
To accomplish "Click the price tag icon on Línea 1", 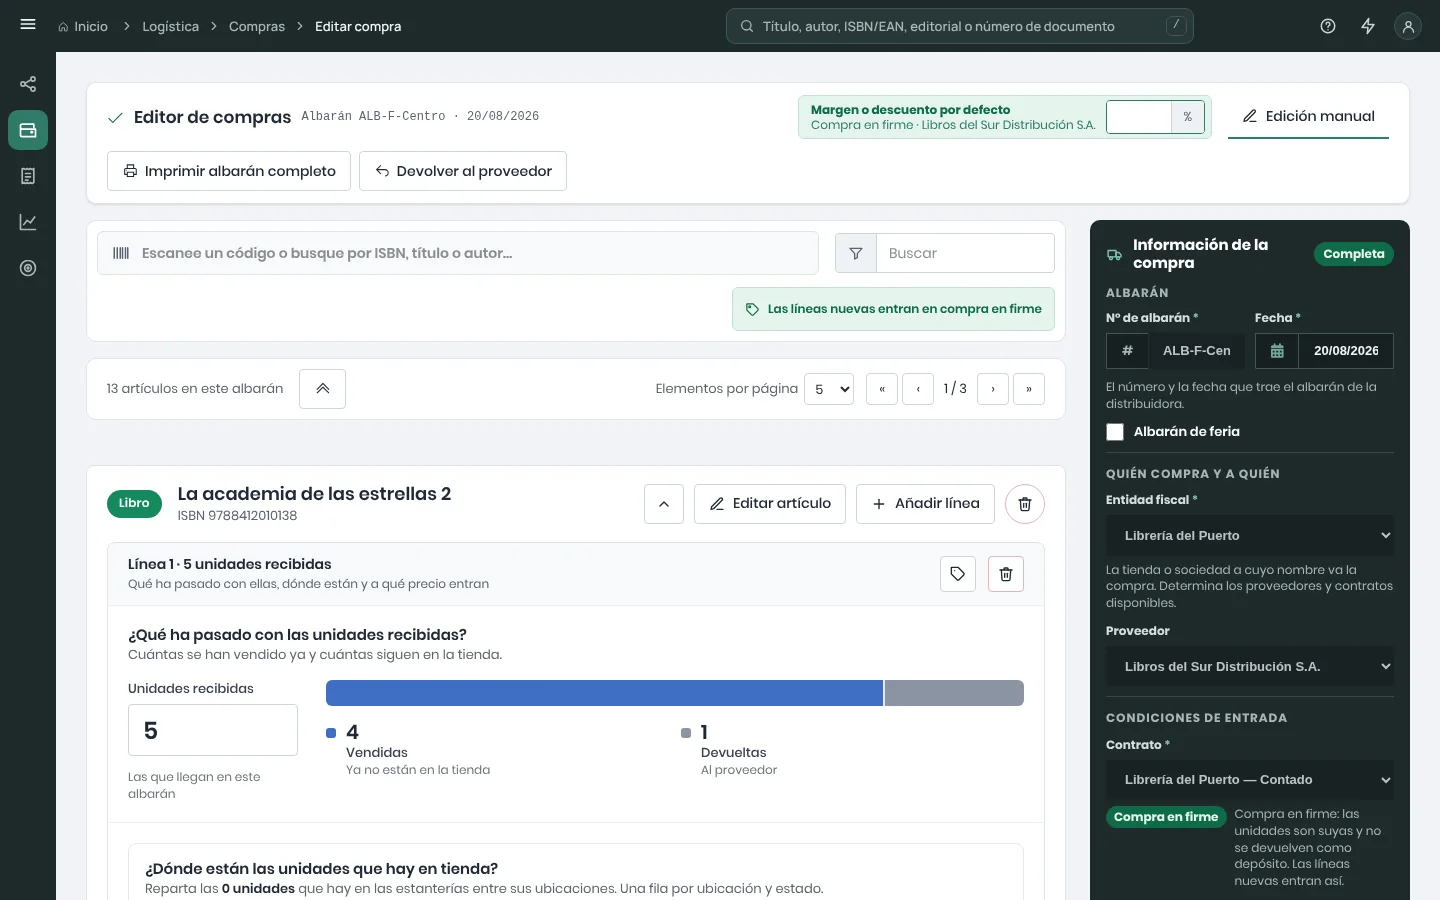I will click(958, 574).
